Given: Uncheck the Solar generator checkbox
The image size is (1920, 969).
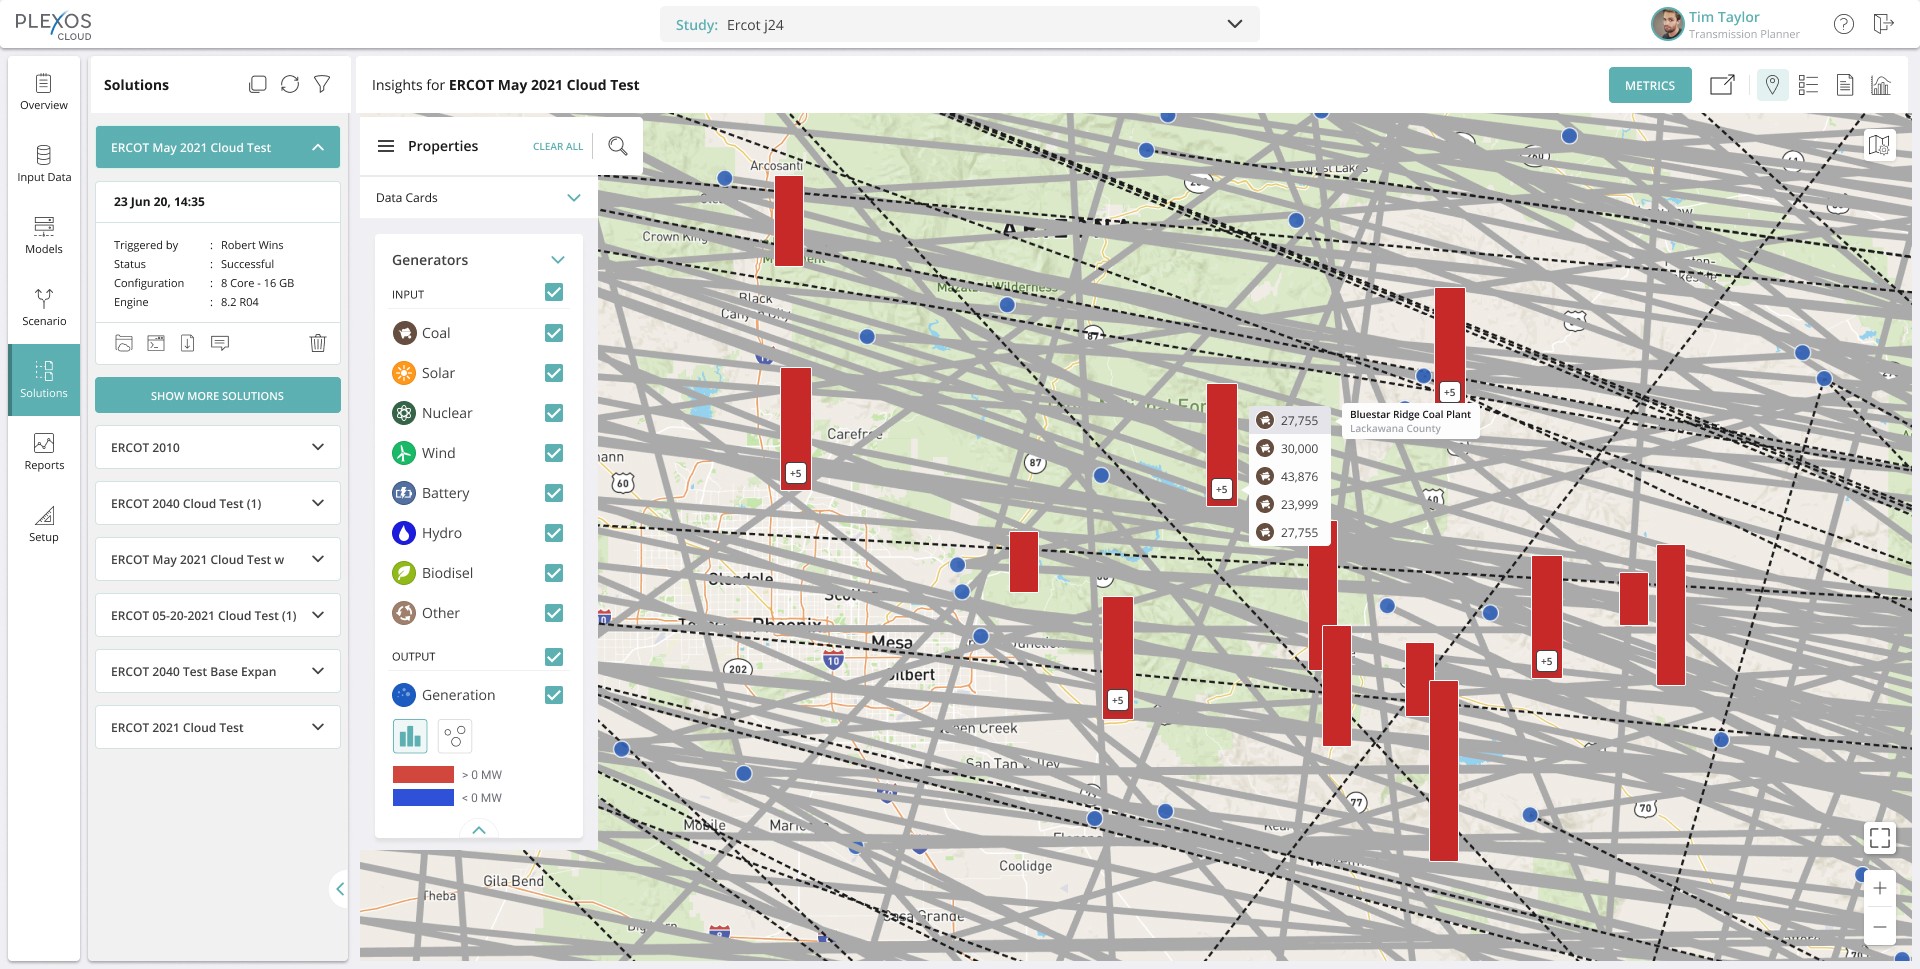Looking at the screenshot, I should 554,373.
